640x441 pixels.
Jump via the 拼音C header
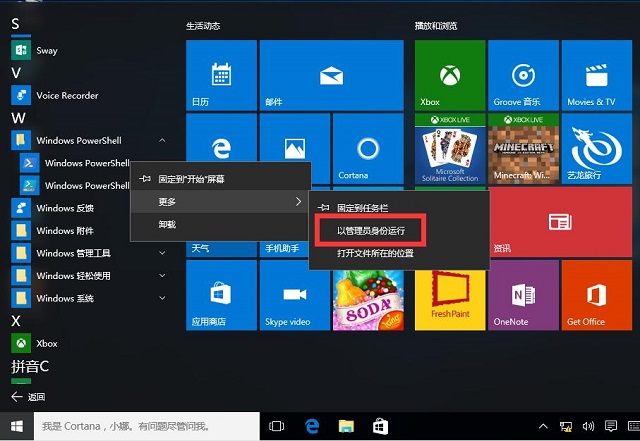30,366
